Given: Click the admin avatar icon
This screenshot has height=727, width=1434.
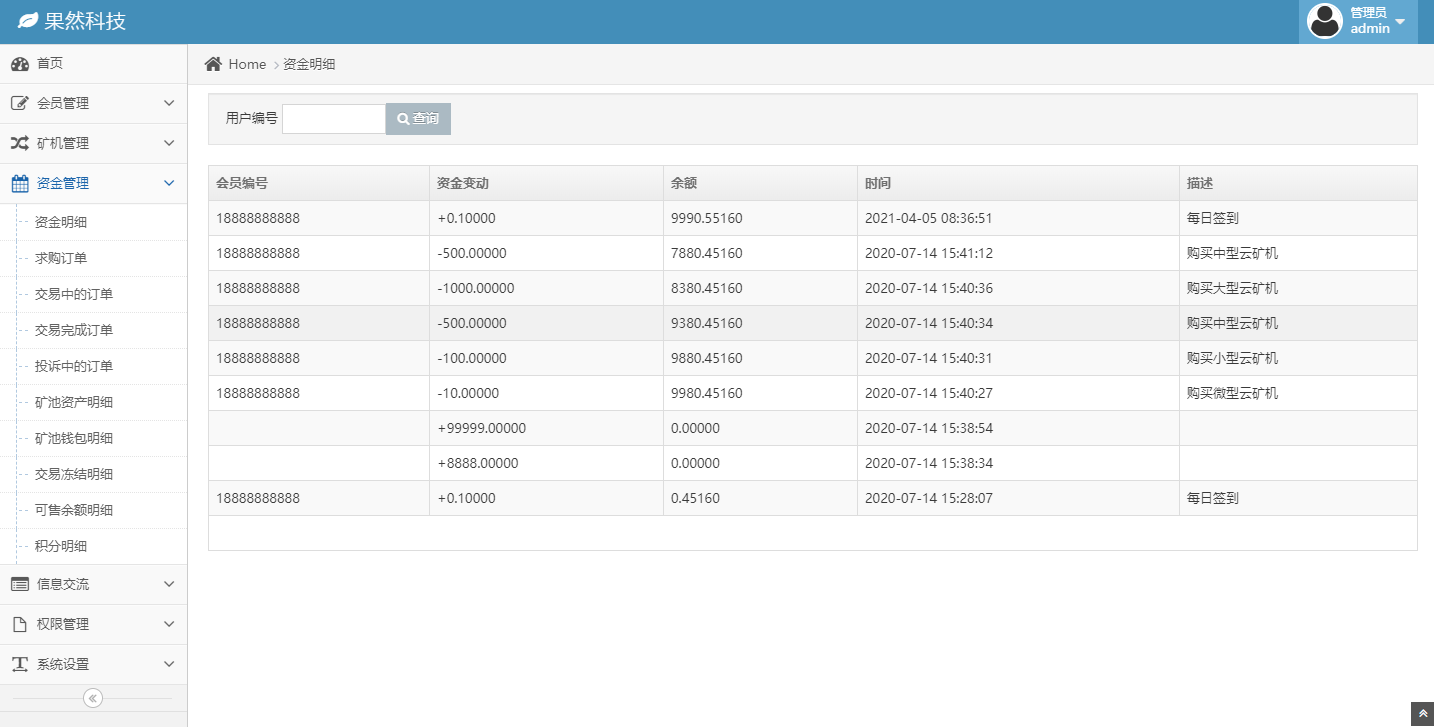Looking at the screenshot, I should (1325, 21).
